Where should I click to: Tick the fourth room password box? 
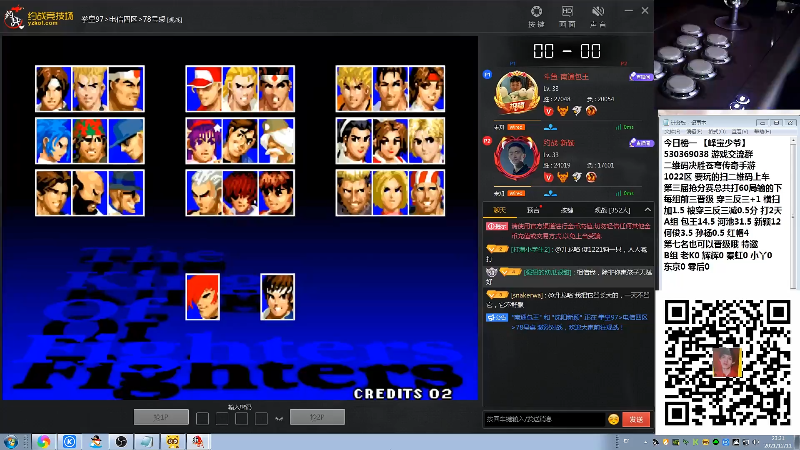click(261, 419)
